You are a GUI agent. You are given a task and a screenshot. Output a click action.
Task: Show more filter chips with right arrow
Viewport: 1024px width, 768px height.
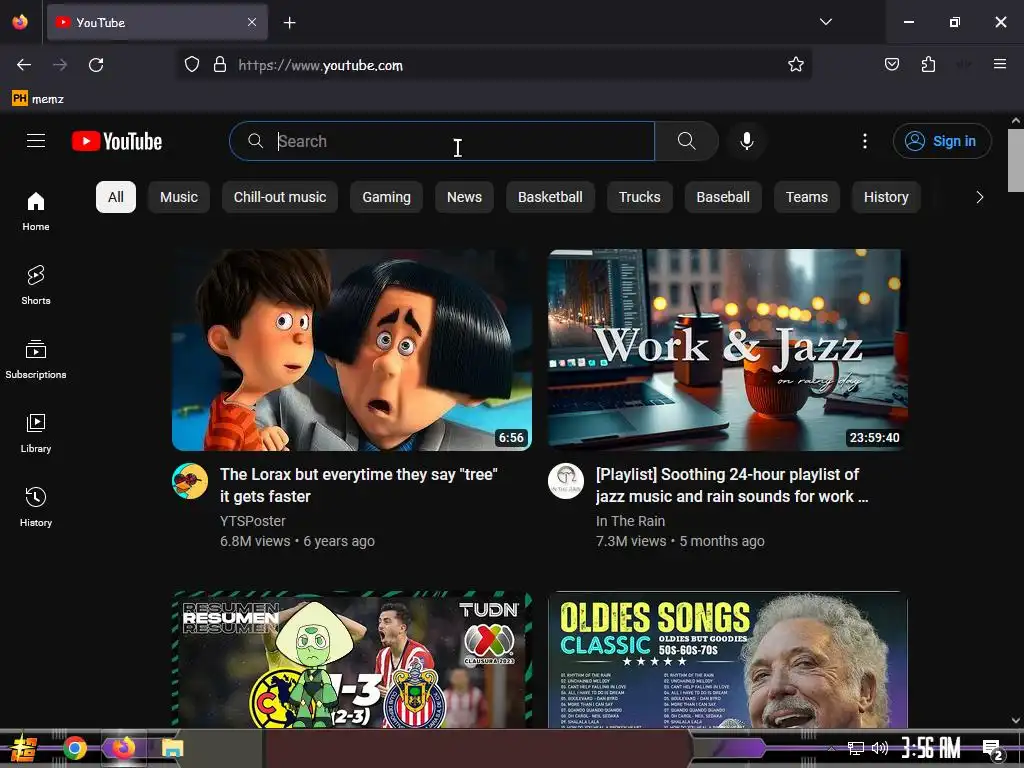point(979,197)
